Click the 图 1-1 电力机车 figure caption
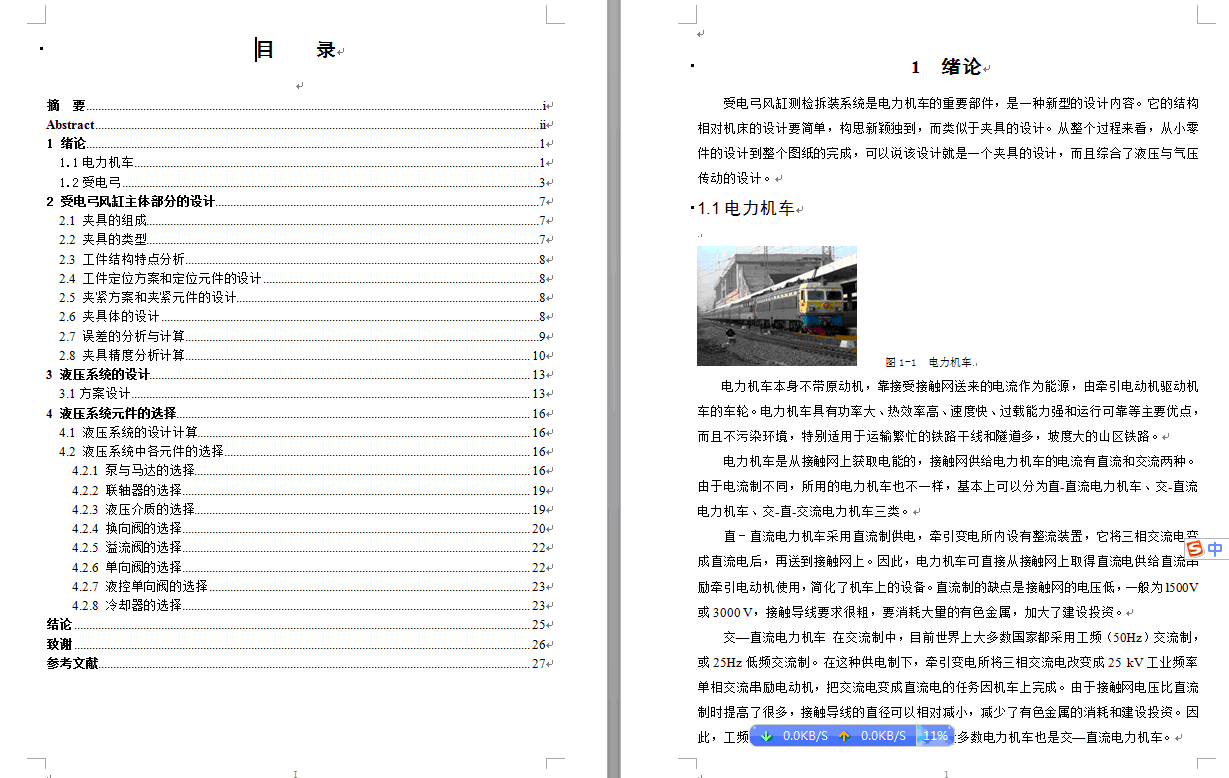1229x778 pixels. pos(928,362)
